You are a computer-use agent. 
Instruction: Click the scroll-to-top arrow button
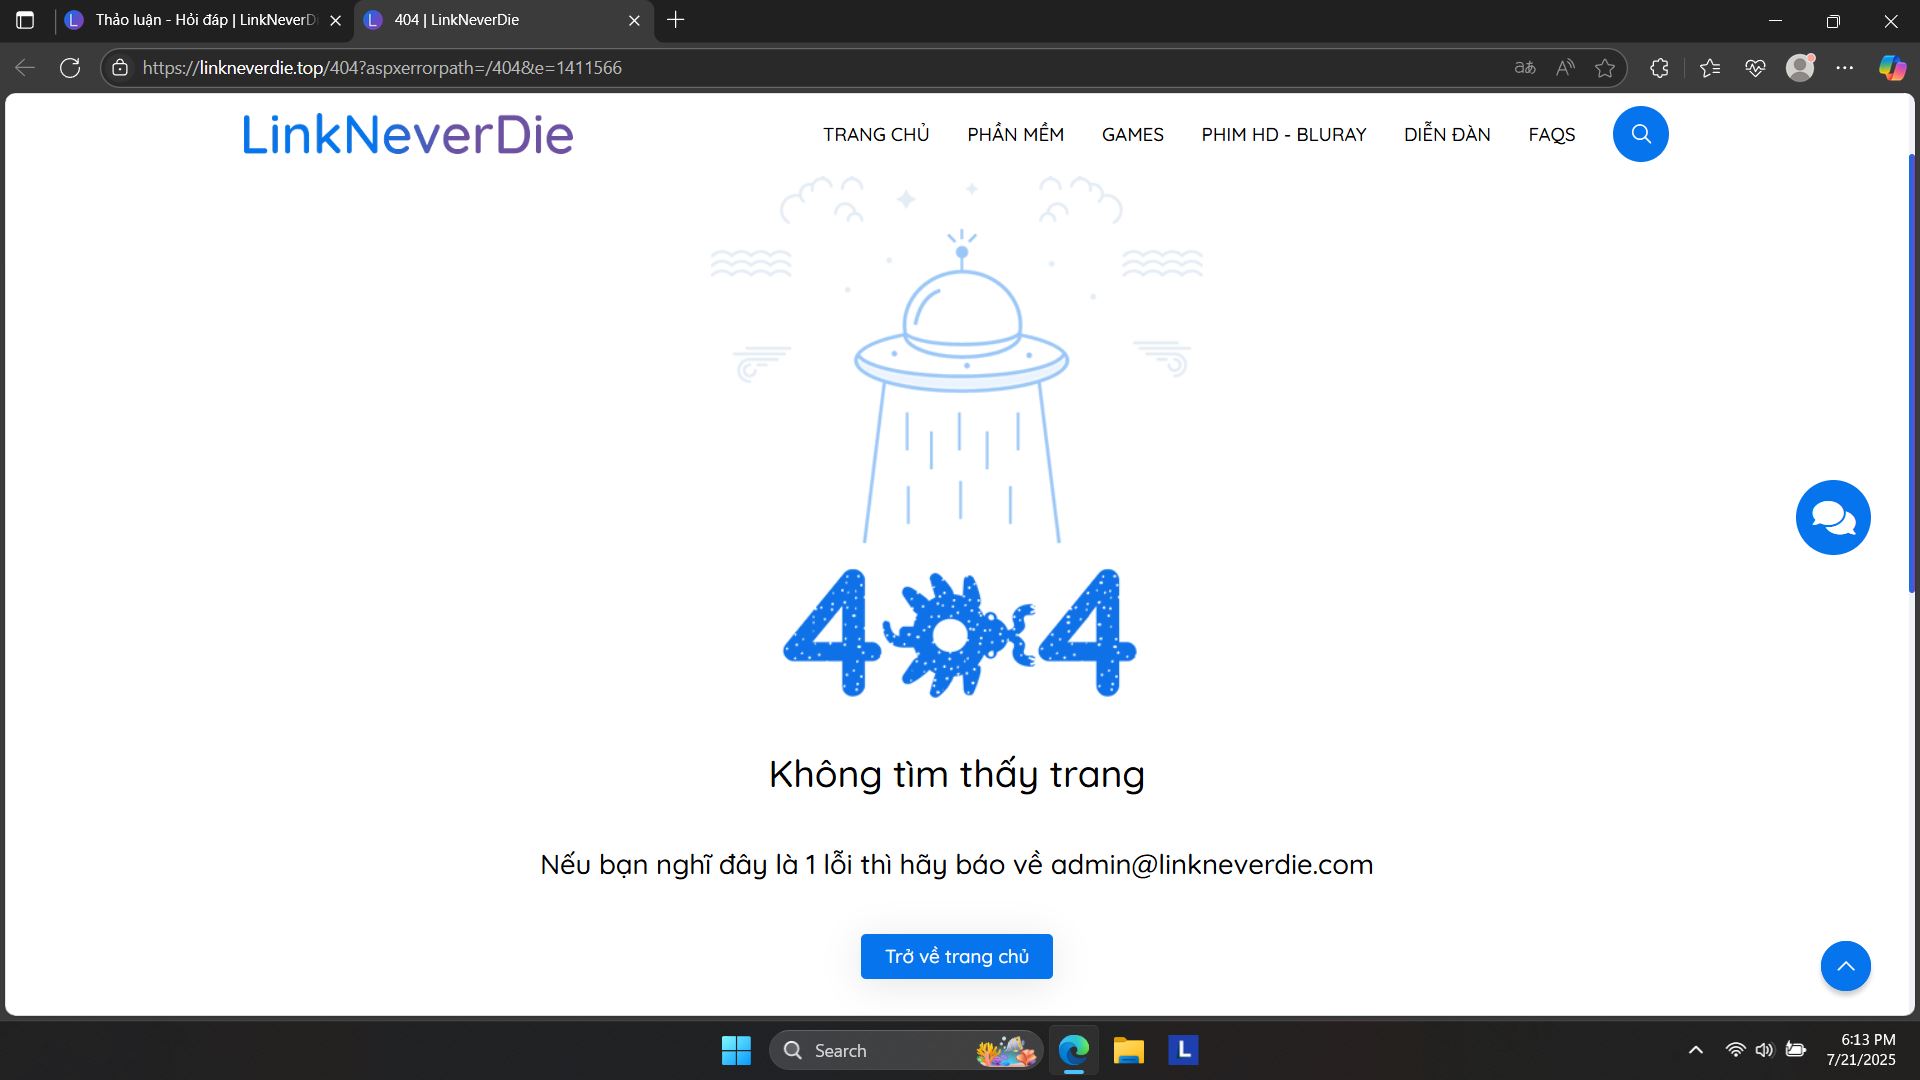pyautogui.click(x=1845, y=966)
